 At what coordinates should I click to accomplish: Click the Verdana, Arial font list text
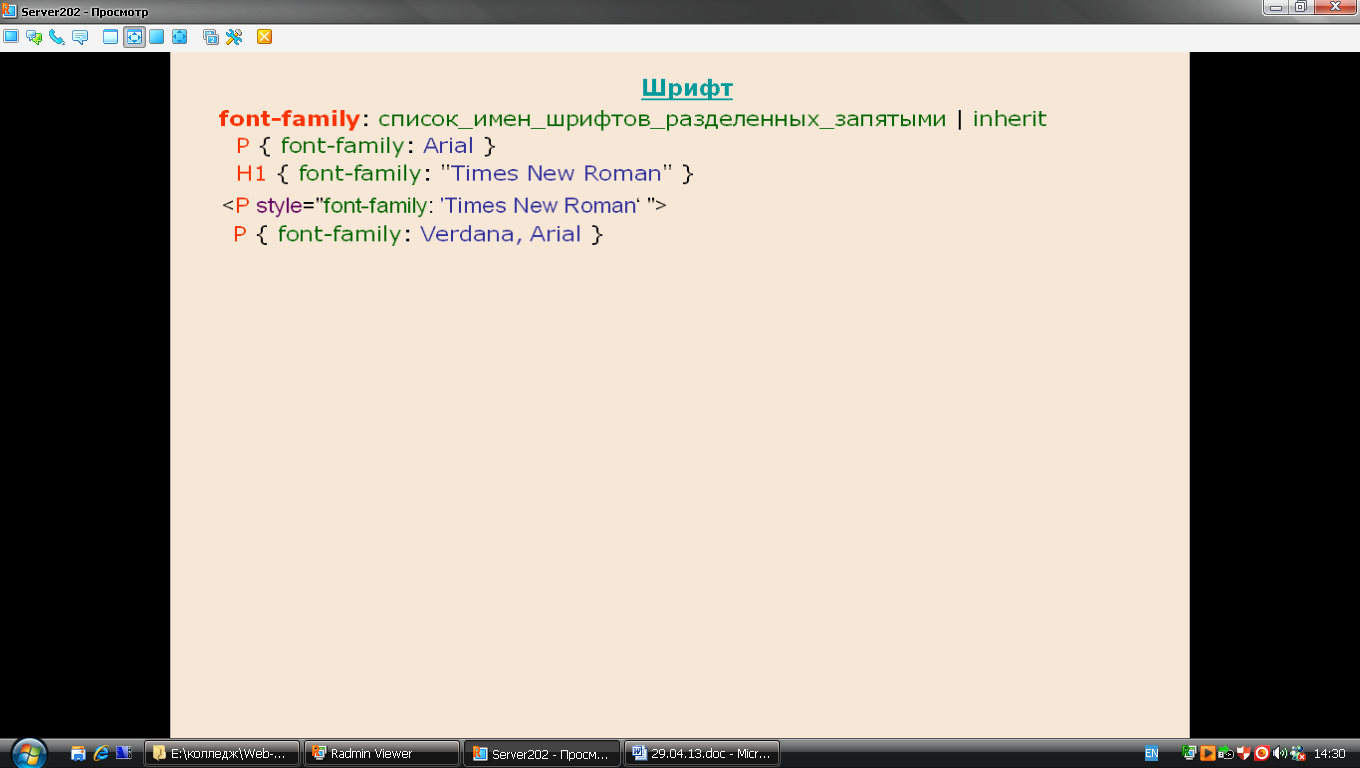coord(500,235)
